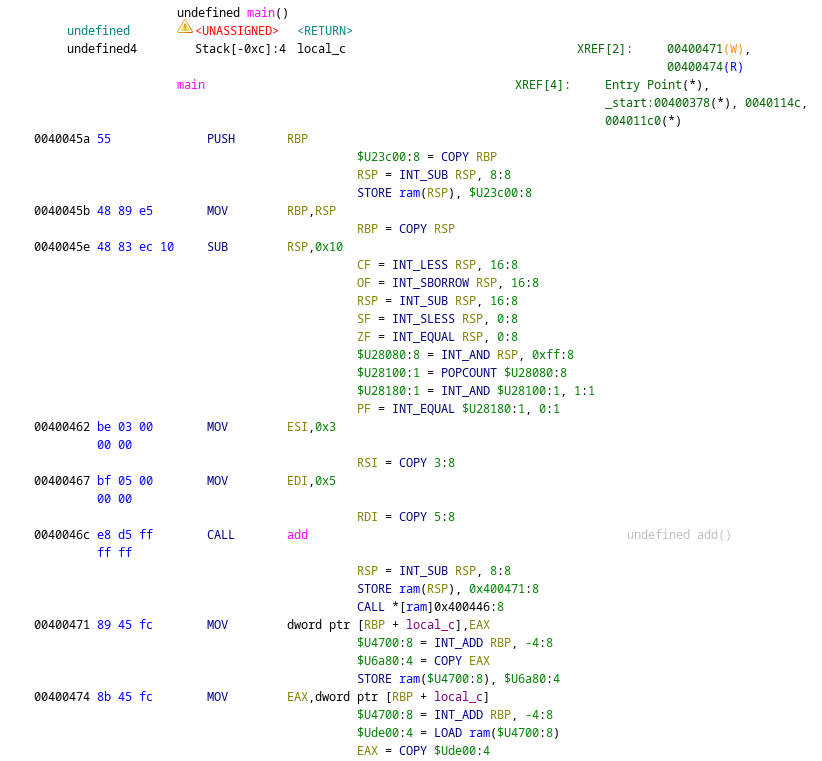Select address 00400471 in listing
Screen dimensions: 822x761
click(x=62, y=625)
